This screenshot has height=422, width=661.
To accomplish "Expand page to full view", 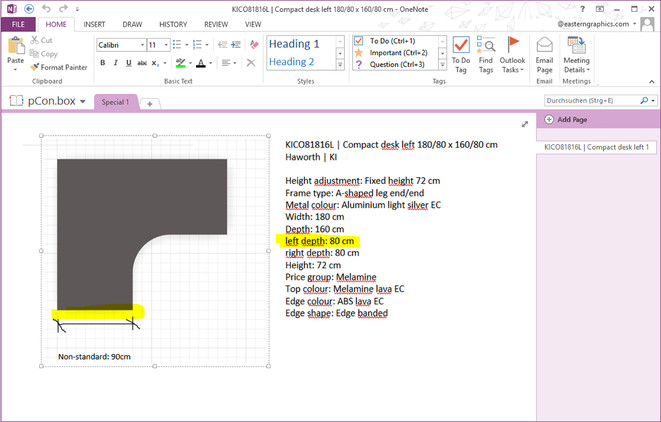I will (x=525, y=124).
